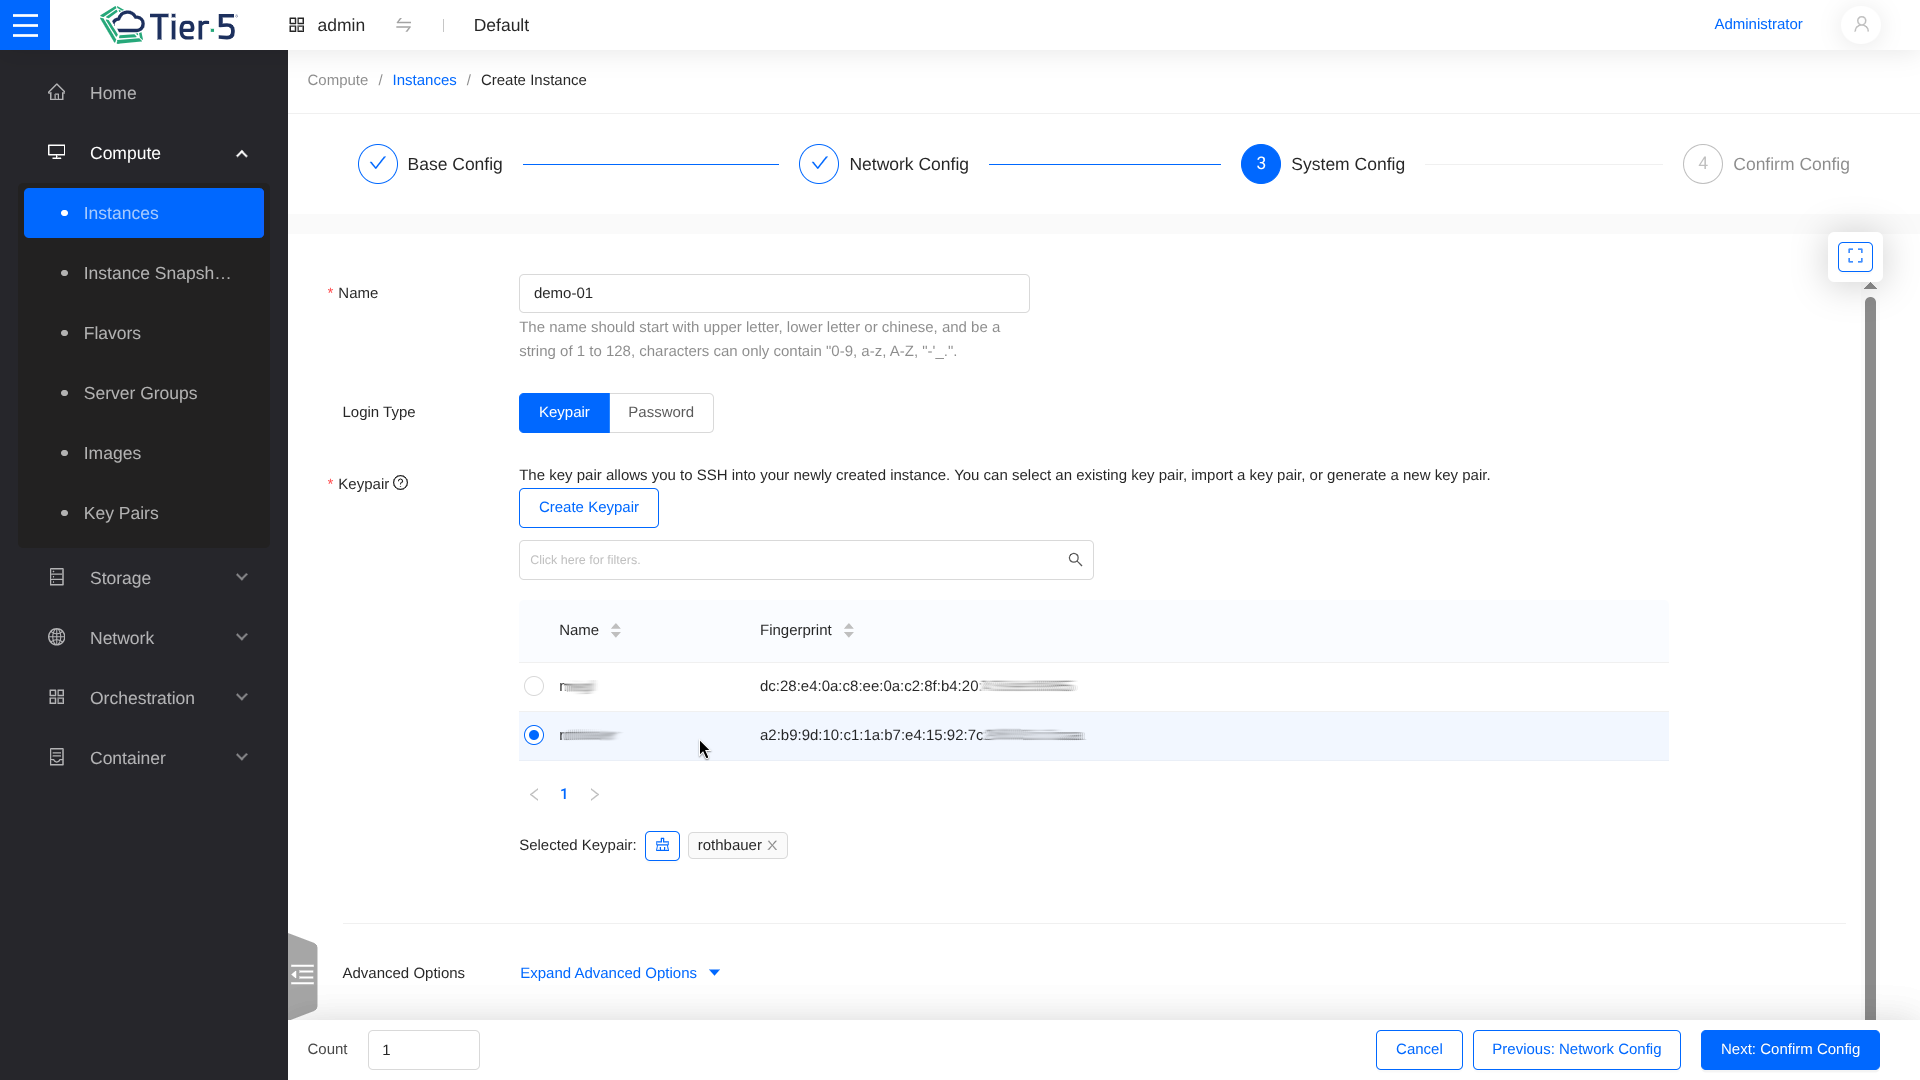
Task: Open Key Pairs in sidebar
Action: click(121, 513)
